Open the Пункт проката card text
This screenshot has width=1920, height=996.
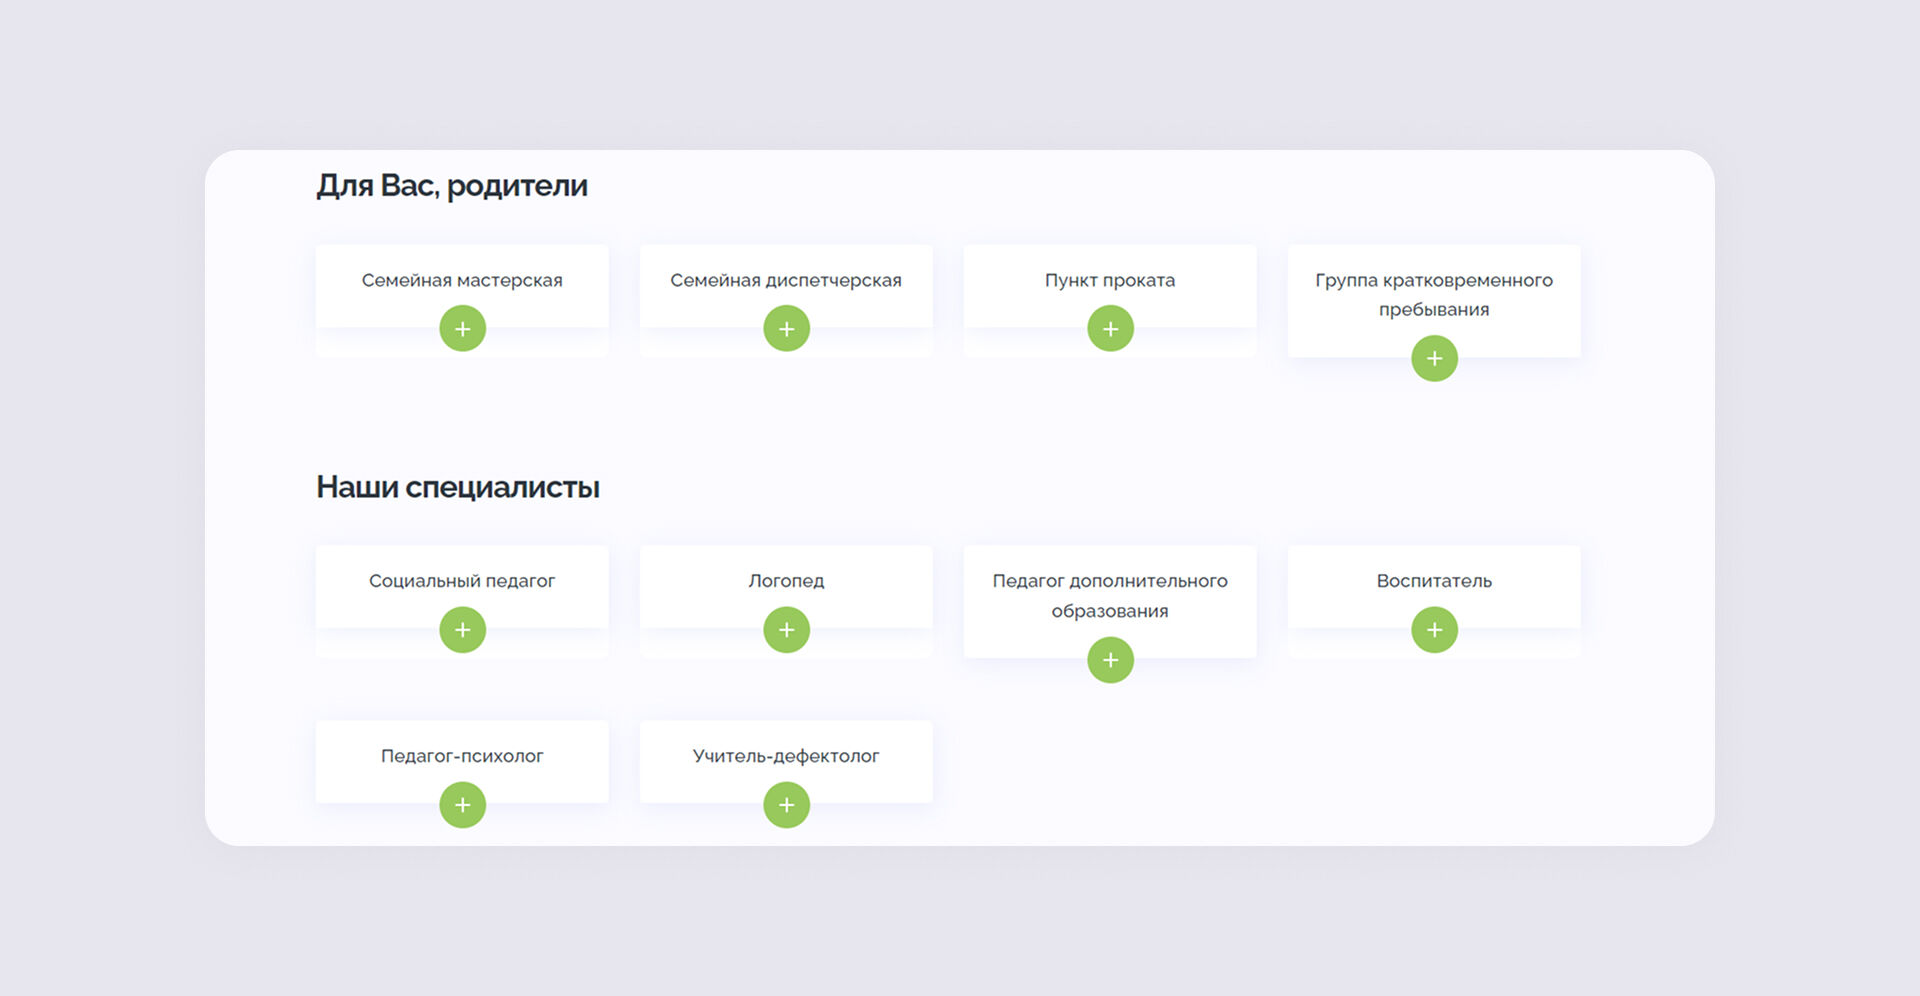1110,281
